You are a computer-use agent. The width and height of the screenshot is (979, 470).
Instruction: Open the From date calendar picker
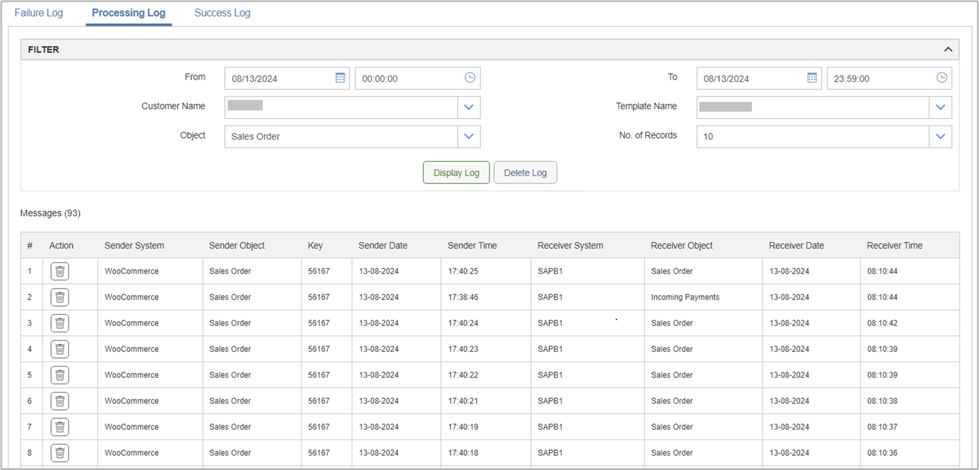pyautogui.click(x=340, y=78)
